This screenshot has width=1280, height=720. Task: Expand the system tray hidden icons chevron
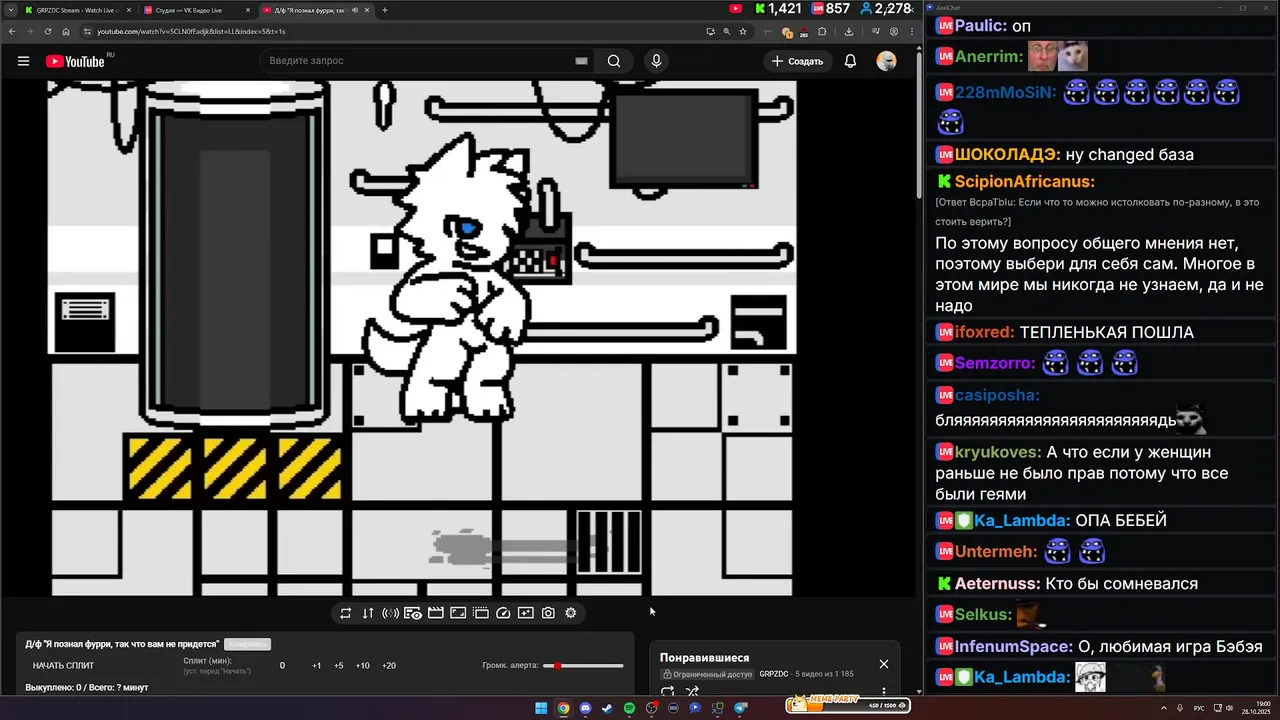click(x=1166, y=708)
